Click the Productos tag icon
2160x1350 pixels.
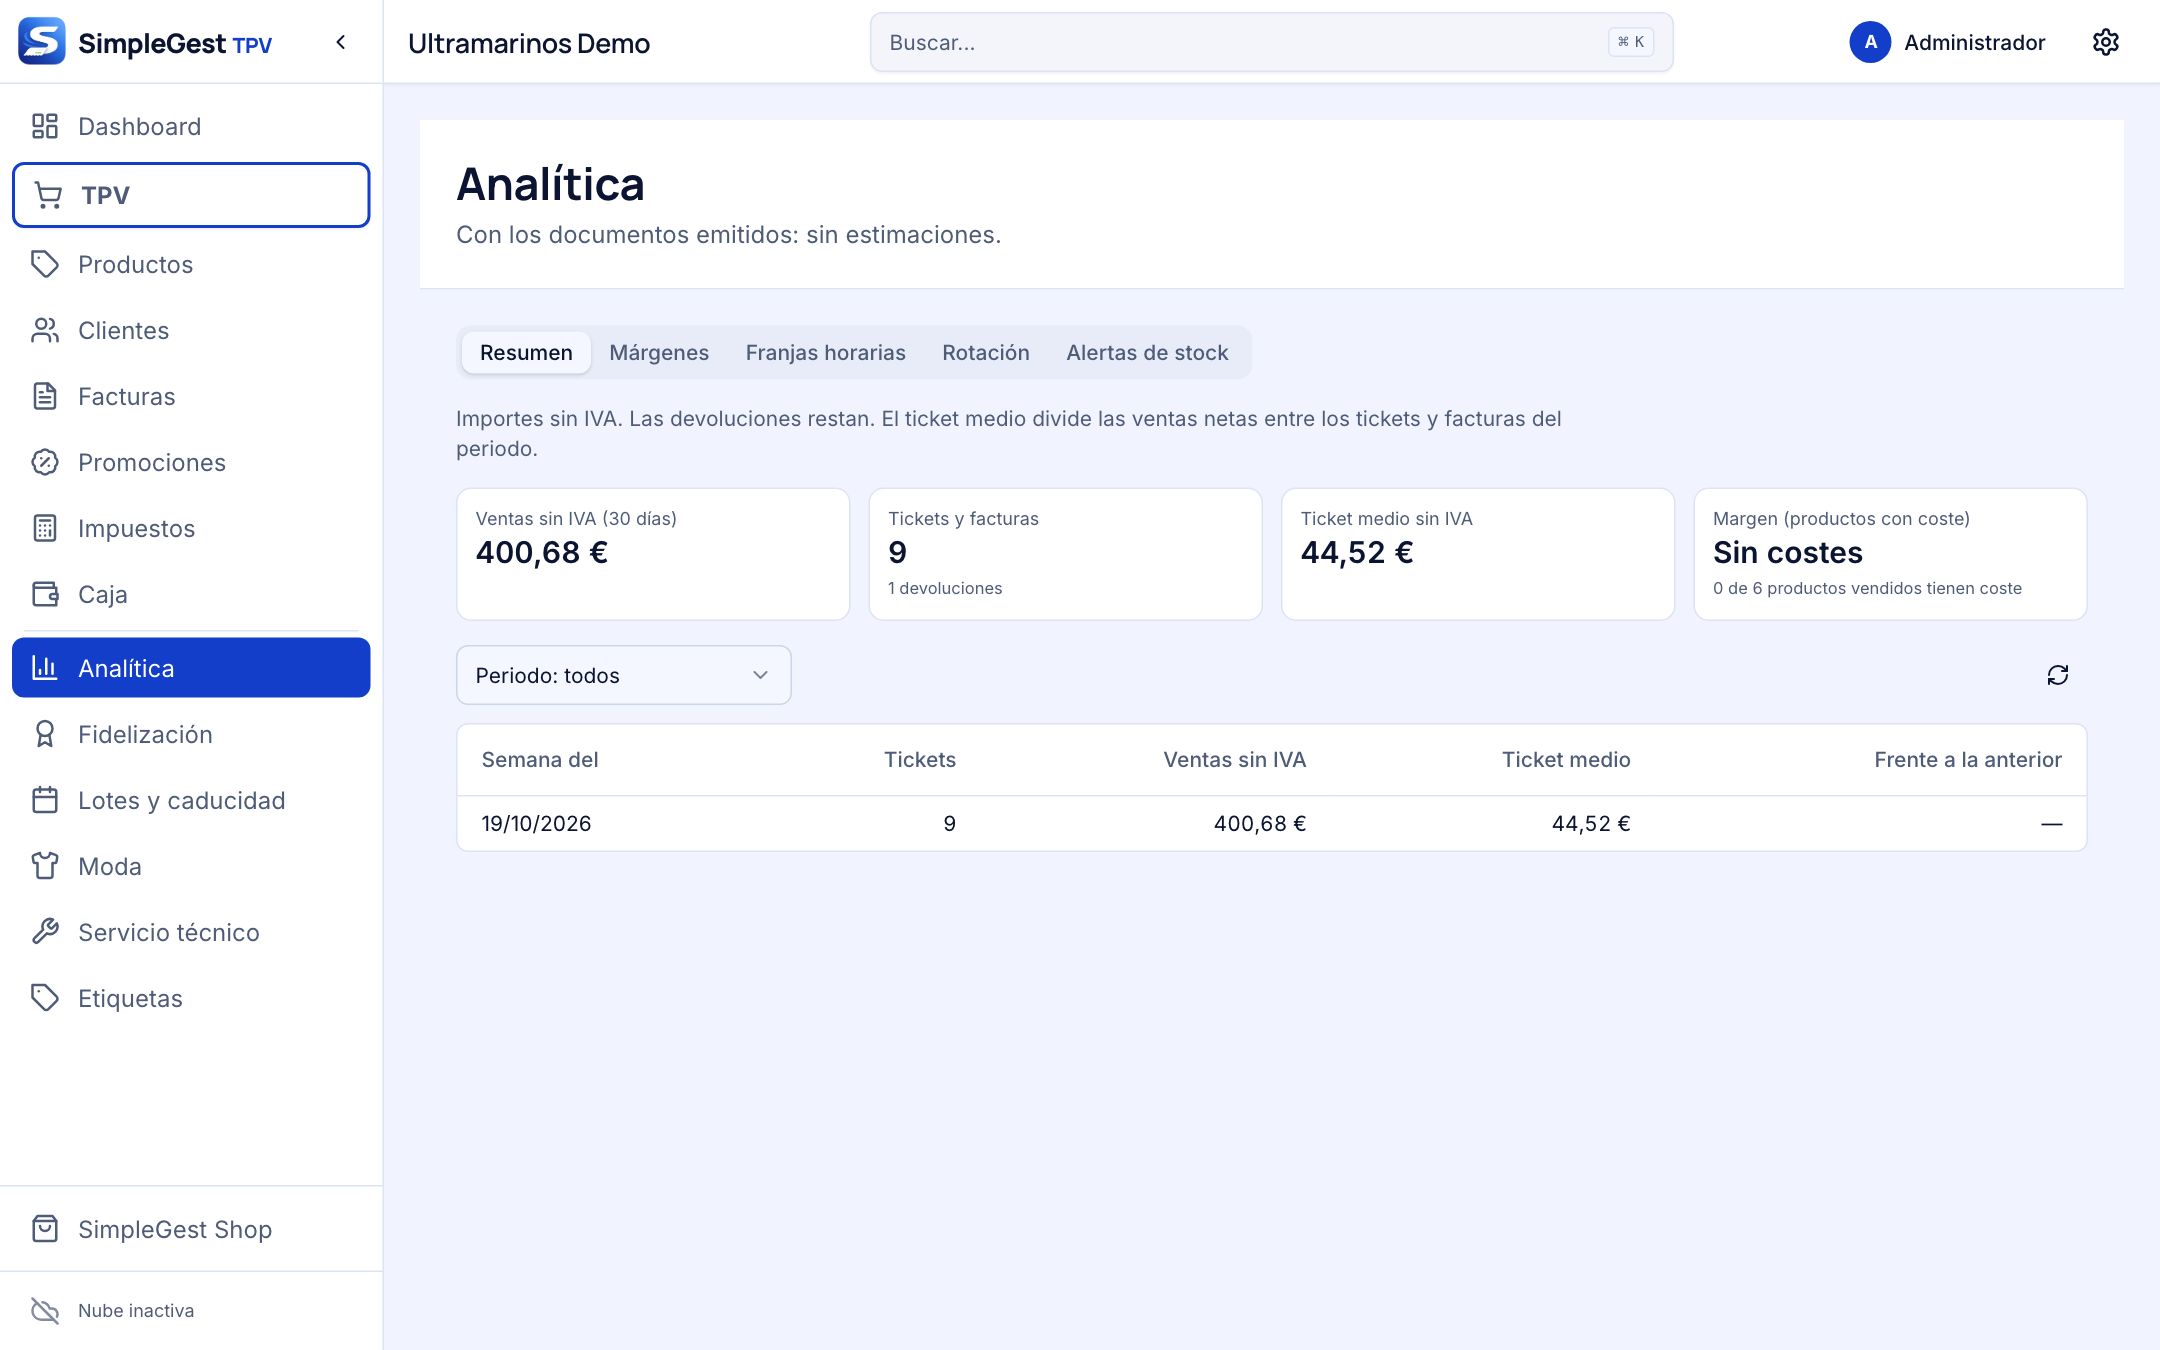pos(45,264)
